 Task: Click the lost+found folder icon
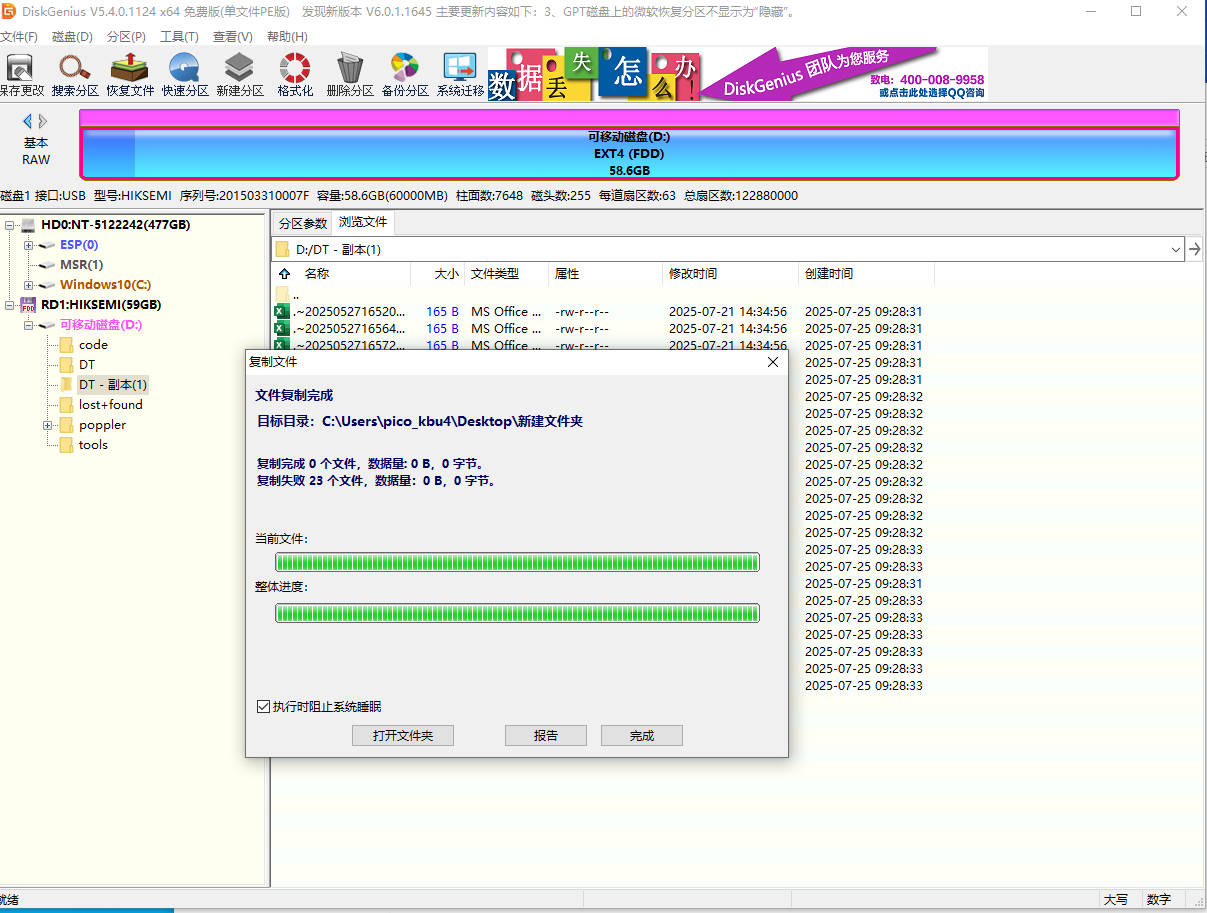(66, 405)
